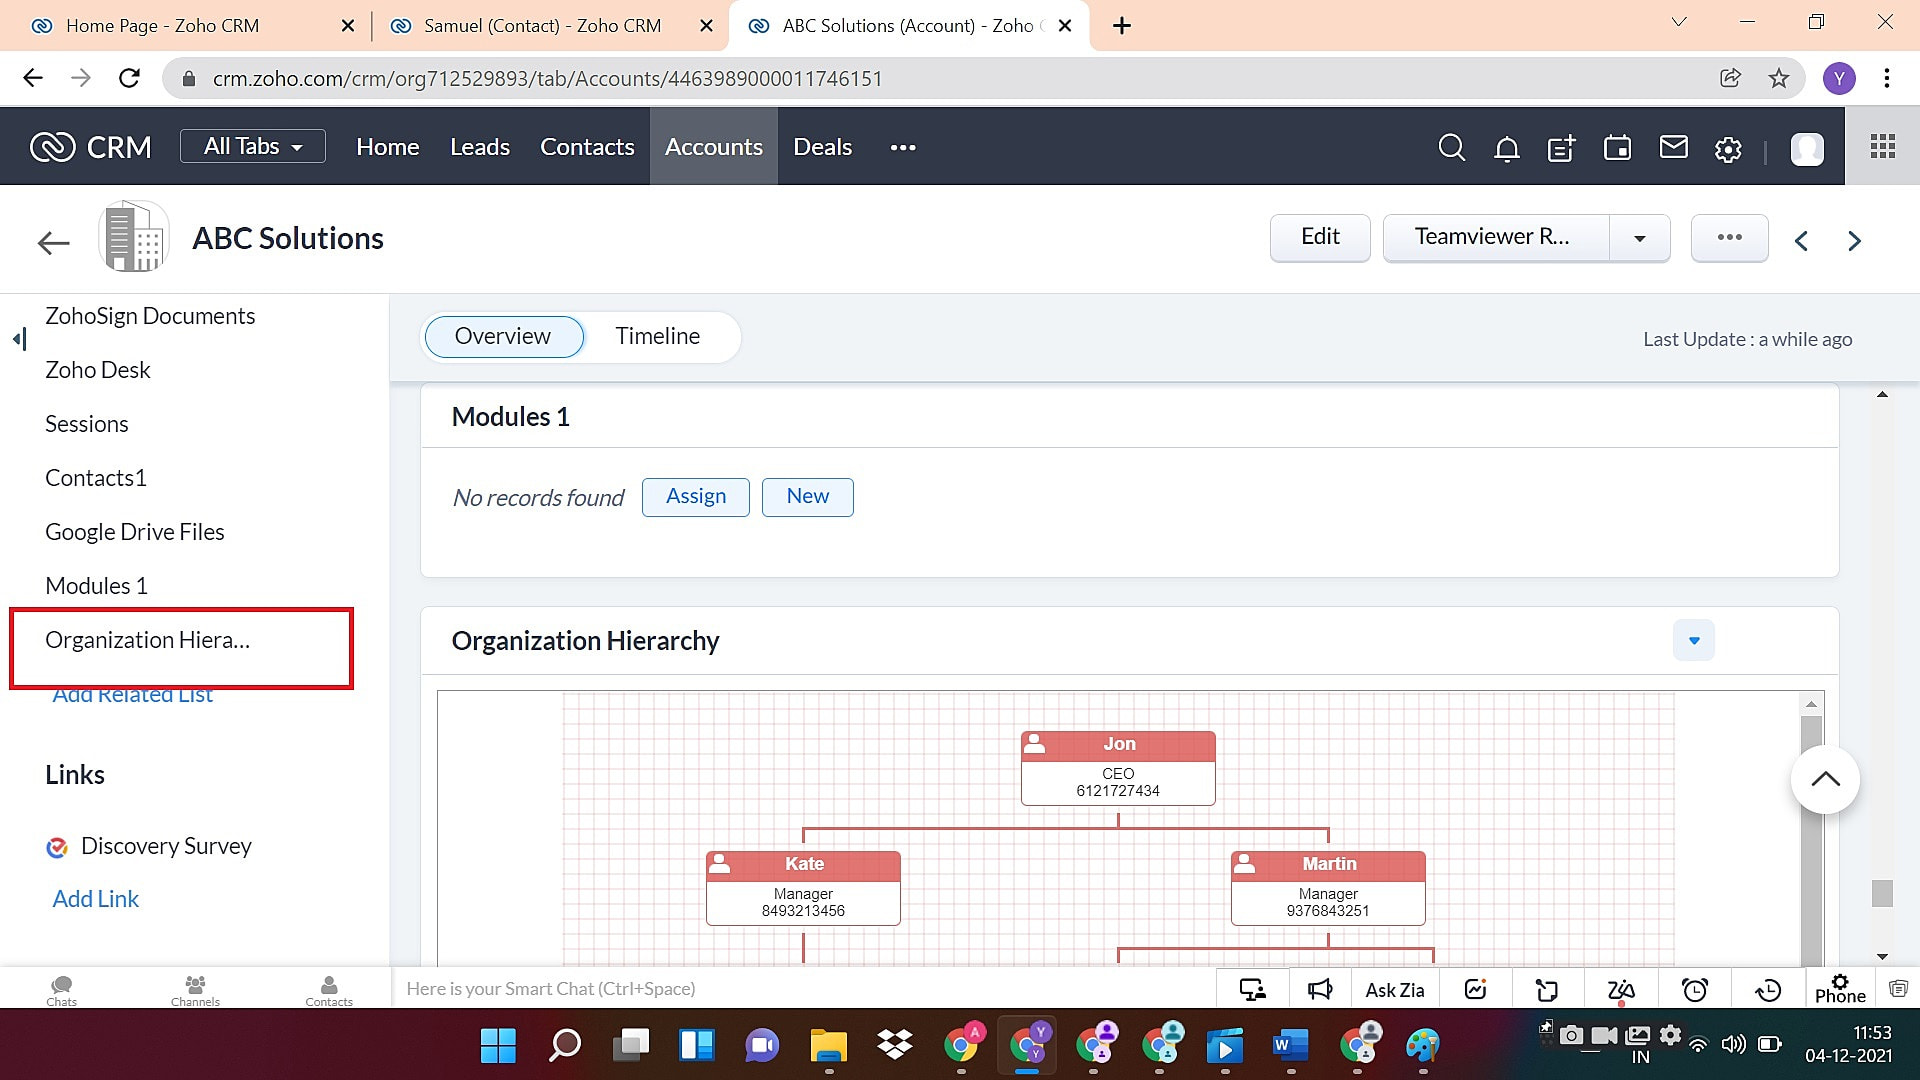Open the Teamviewer button dropdown arrow

[x=1639, y=238]
